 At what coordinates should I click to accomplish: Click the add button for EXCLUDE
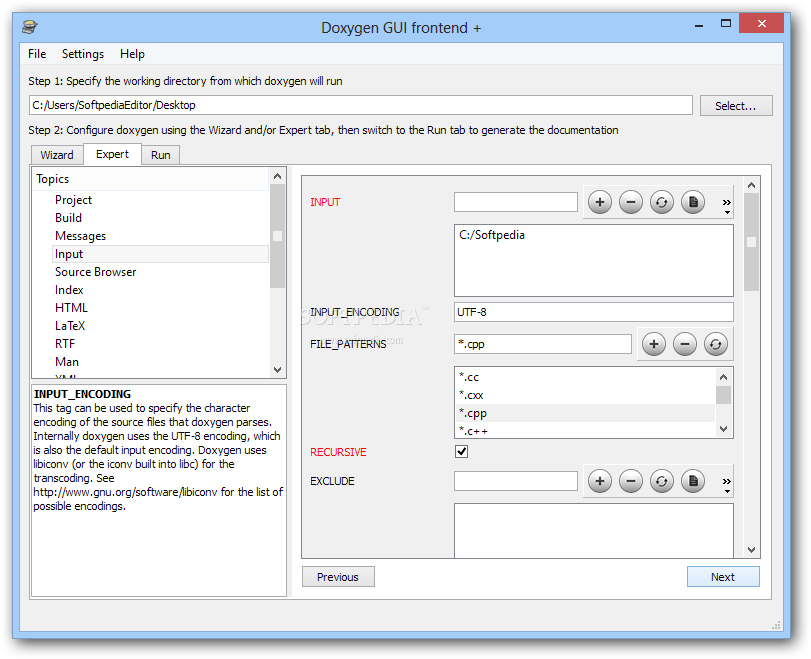click(600, 481)
